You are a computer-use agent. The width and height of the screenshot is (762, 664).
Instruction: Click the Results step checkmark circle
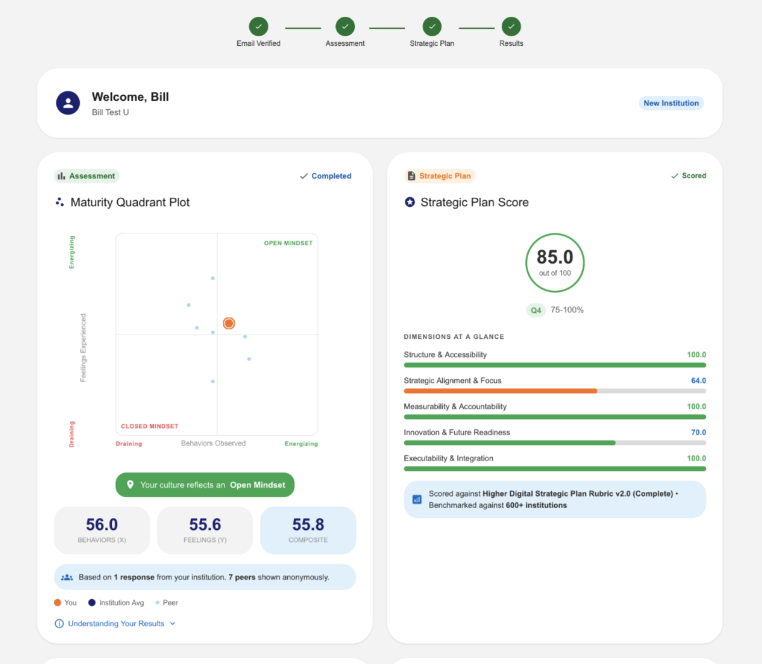[511, 26]
